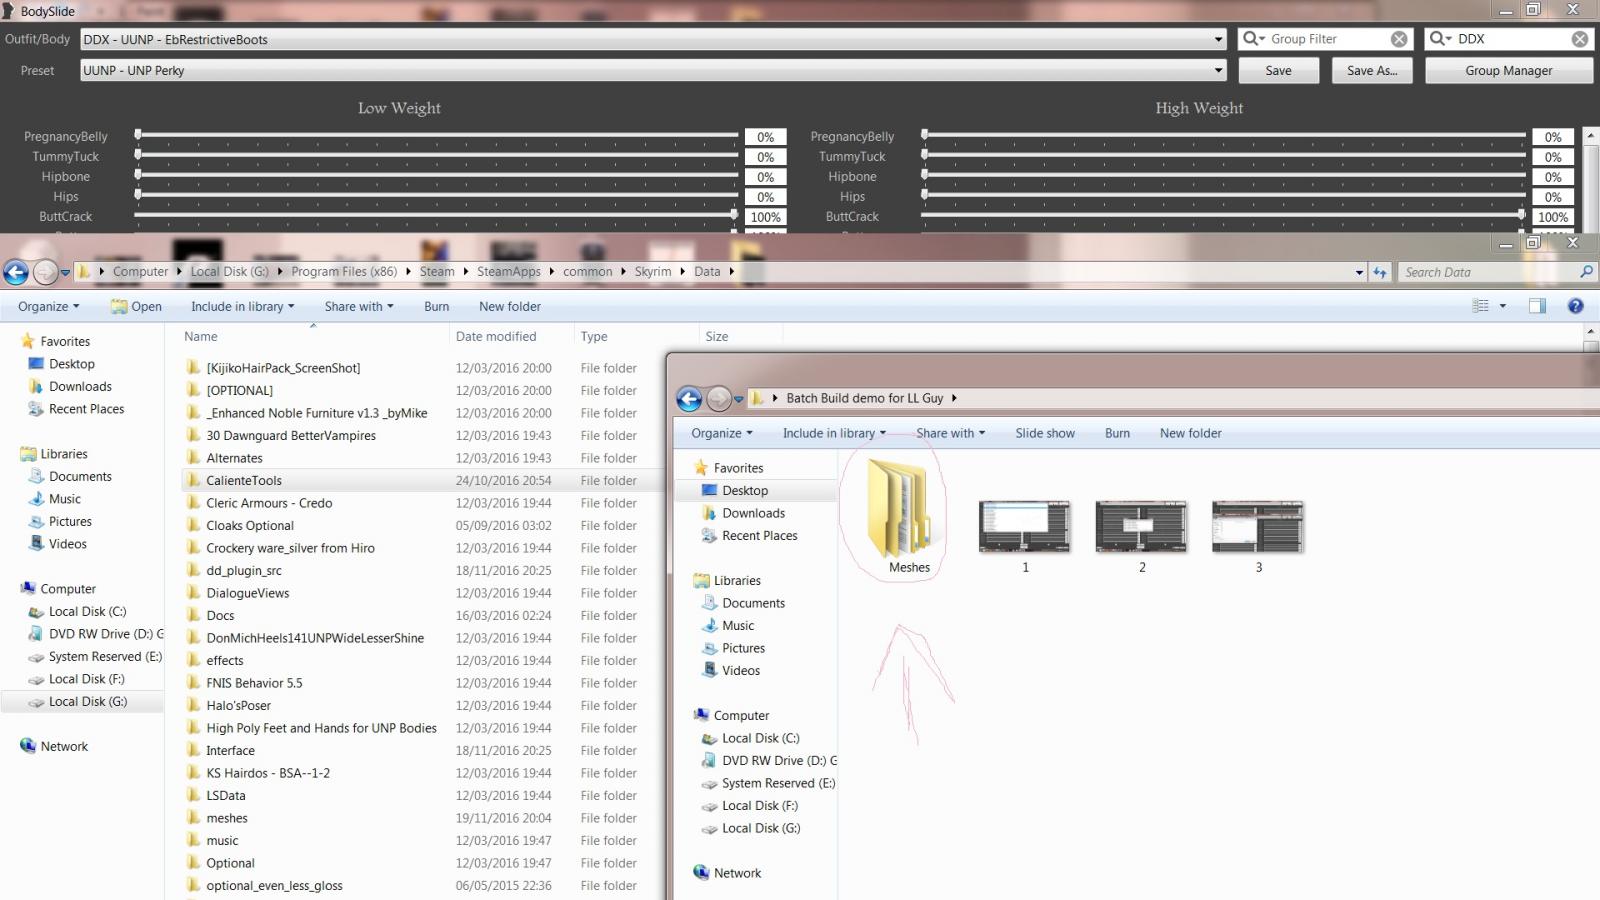Open the Group Manager
The height and width of the screenshot is (900, 1600).
tap(1508, 70)
